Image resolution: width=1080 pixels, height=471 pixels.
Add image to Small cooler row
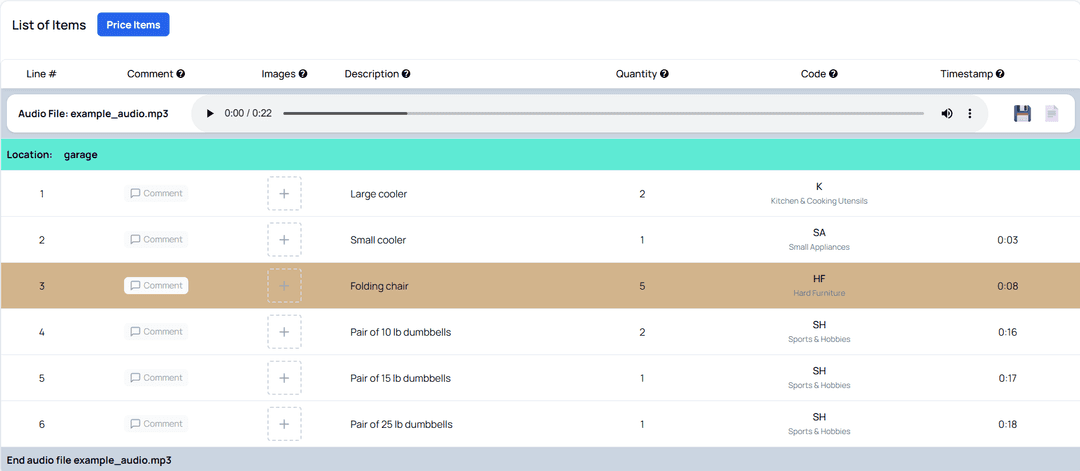pyautogui.click(x=284, y=240)
